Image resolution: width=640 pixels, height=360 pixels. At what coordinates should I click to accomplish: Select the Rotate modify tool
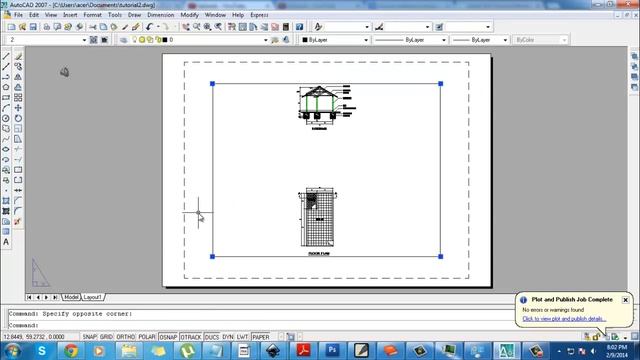click(18, 118)
